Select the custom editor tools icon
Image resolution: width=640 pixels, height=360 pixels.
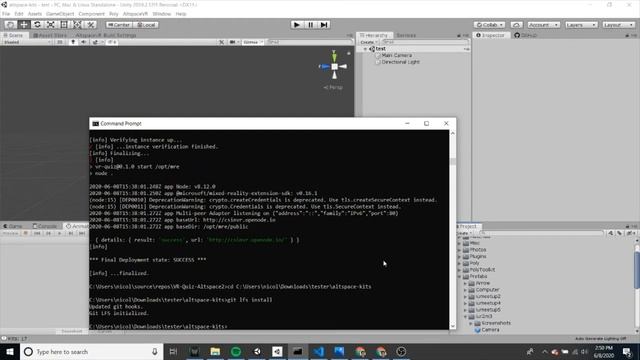point(91,25)
